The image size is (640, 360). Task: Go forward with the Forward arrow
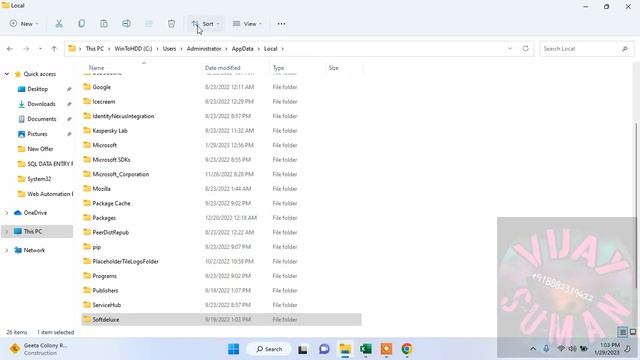(x=26, y=49)
